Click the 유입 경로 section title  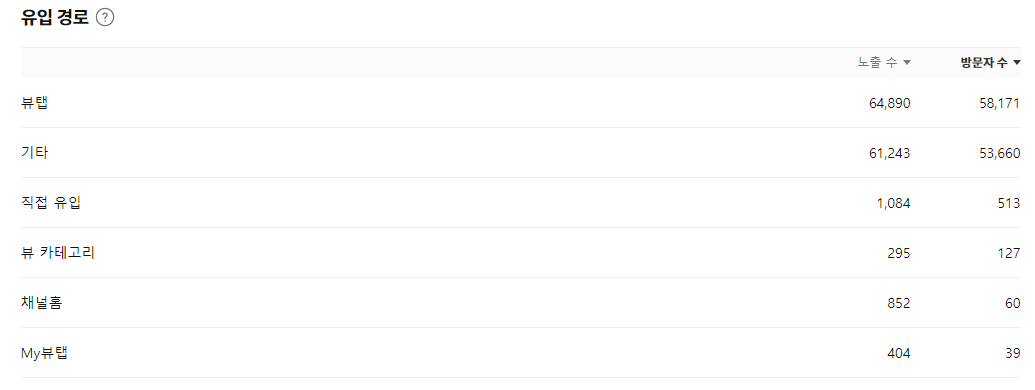[x=55, y=18]
